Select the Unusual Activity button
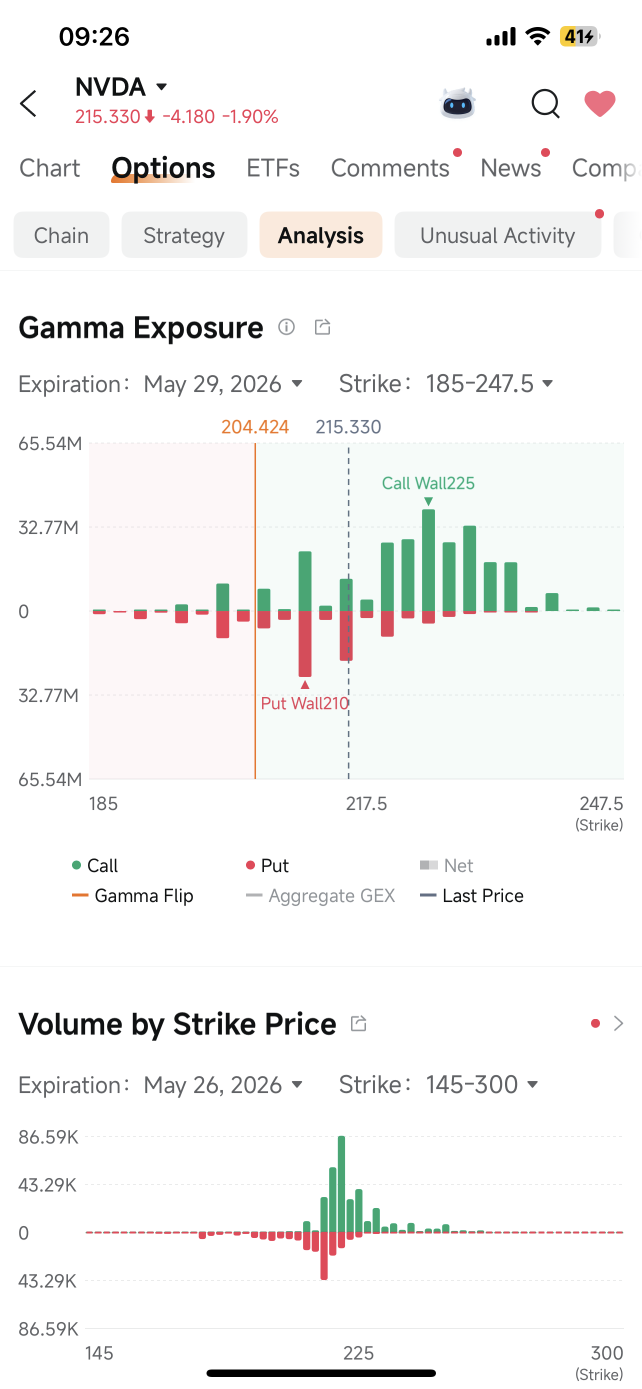Viewport: 642px width, 1389px height. [497, 236]
